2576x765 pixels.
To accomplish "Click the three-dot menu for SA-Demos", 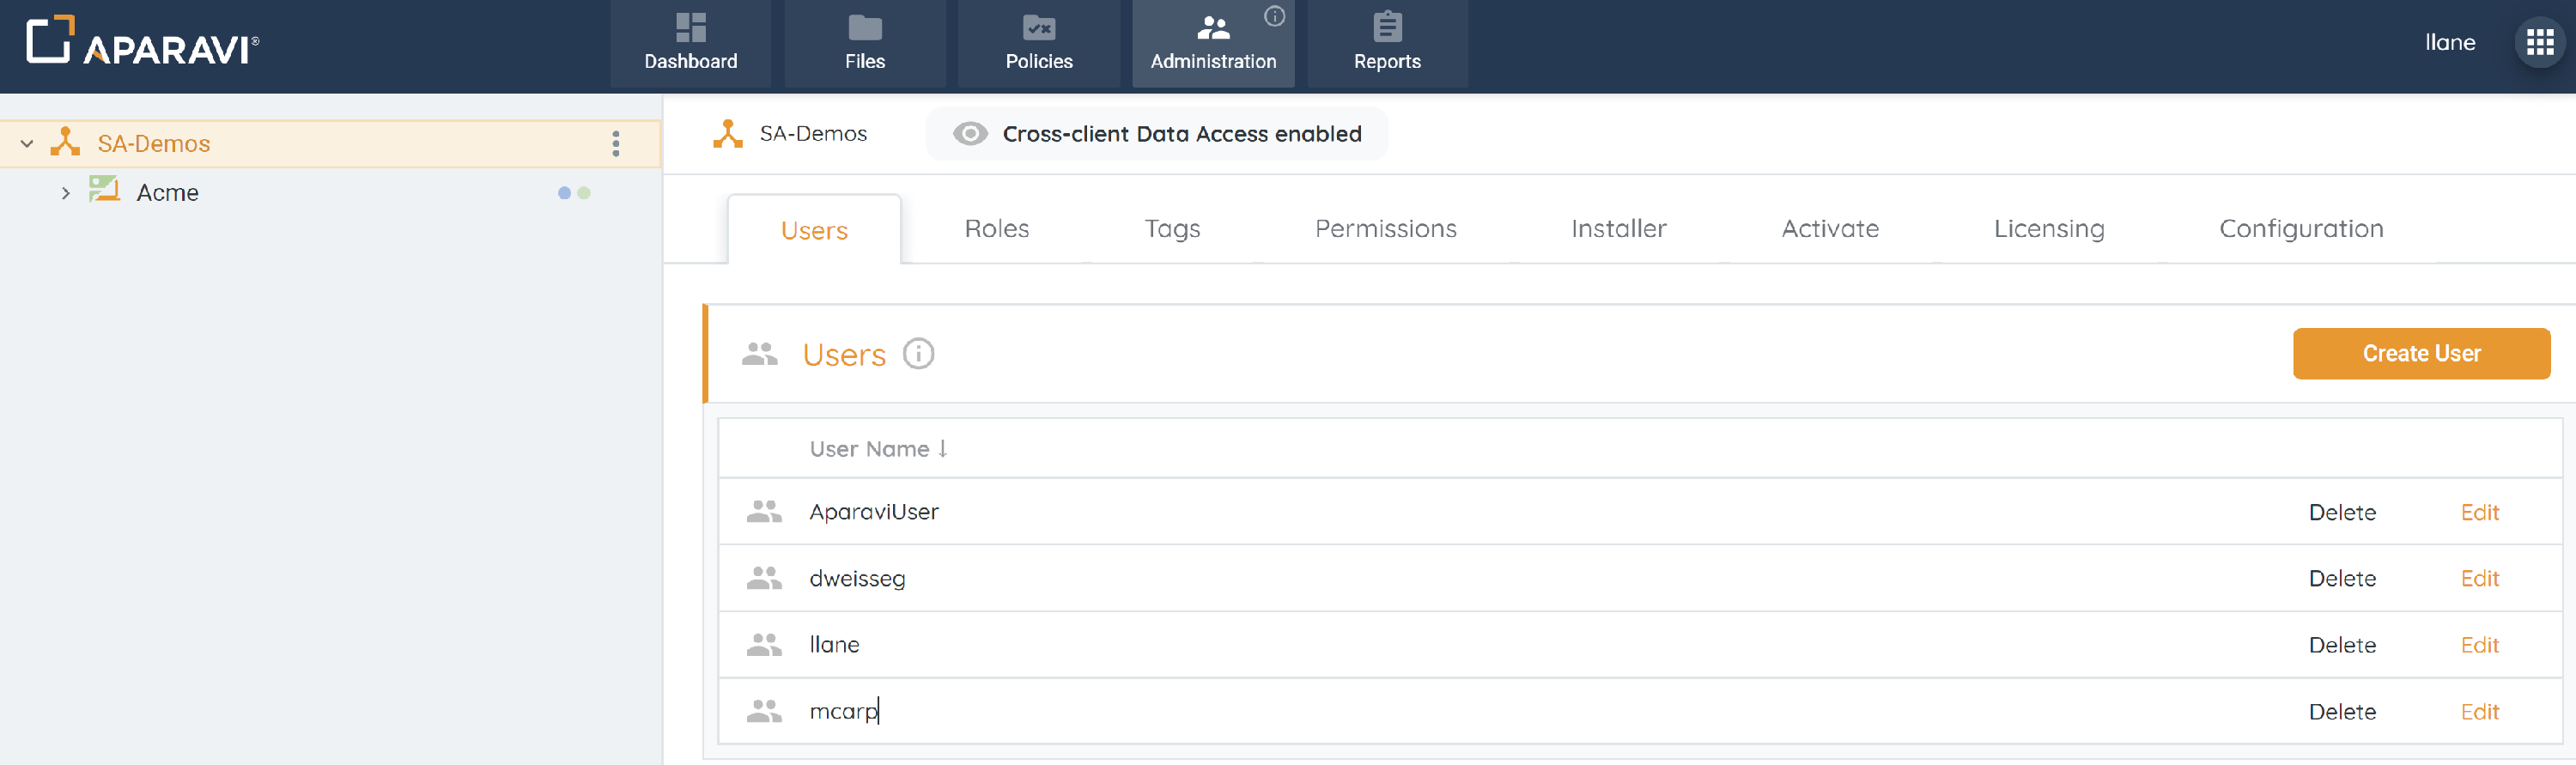I will [616, 144].
